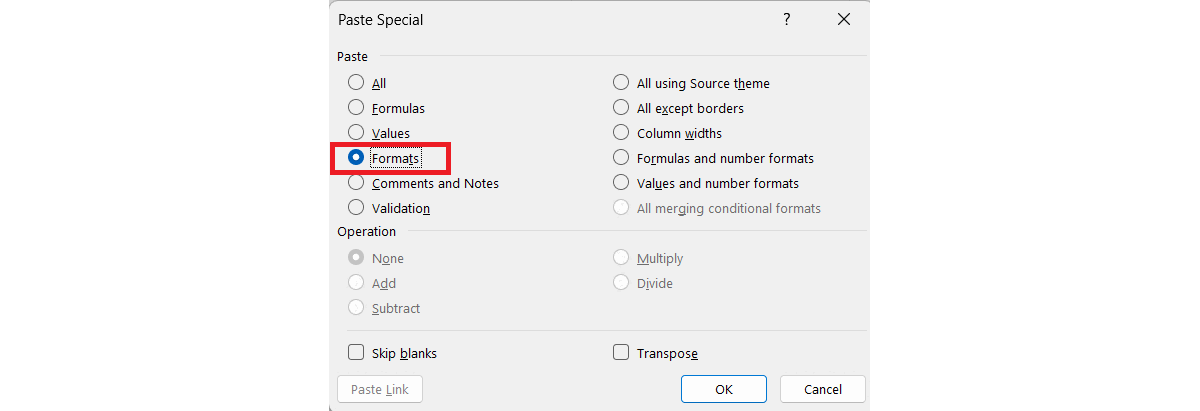Select the All paste option
Image resolution: width=1200 pixels, height=411 pixels.
(356, 83)
